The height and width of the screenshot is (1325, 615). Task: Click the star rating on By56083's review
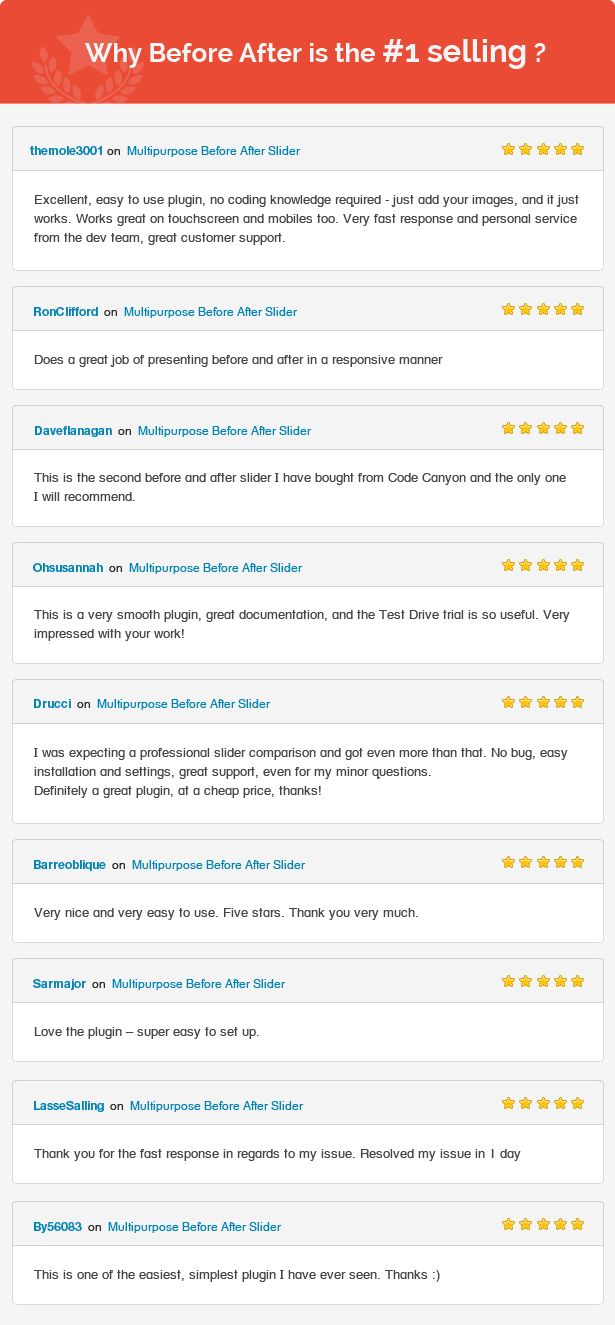pos(542,1225)
